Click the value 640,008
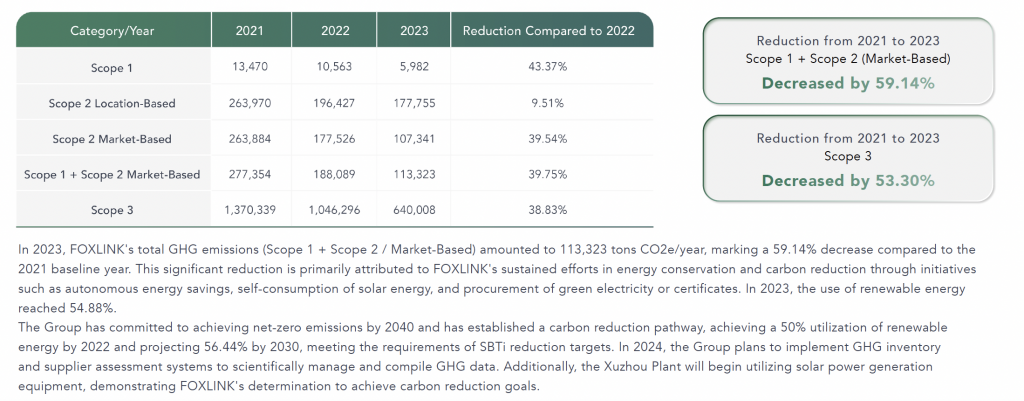 414,210
